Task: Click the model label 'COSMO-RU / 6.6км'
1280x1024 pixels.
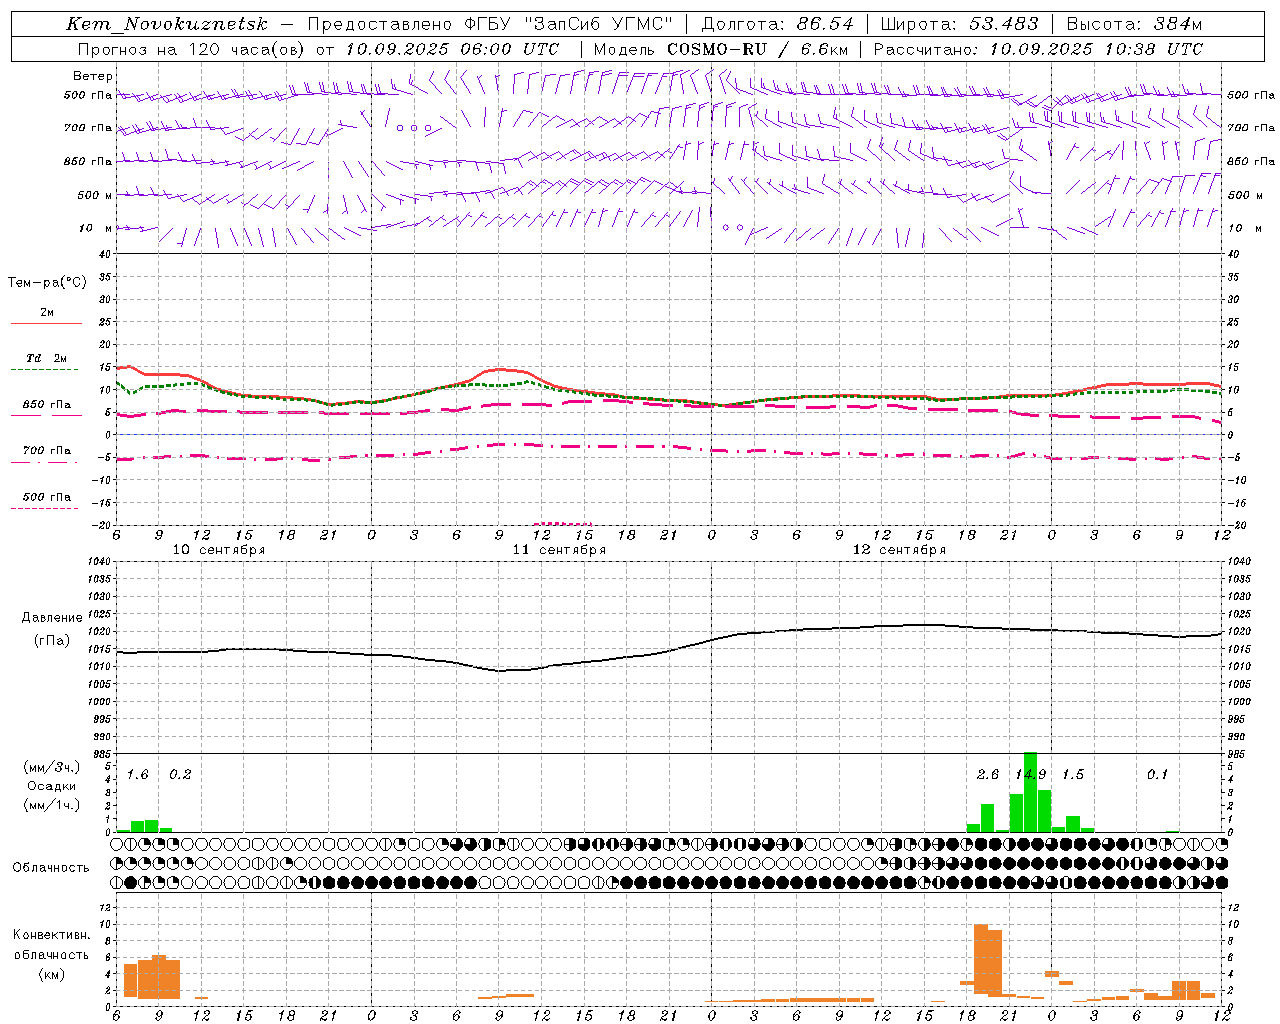Action: tap(757, 49)
